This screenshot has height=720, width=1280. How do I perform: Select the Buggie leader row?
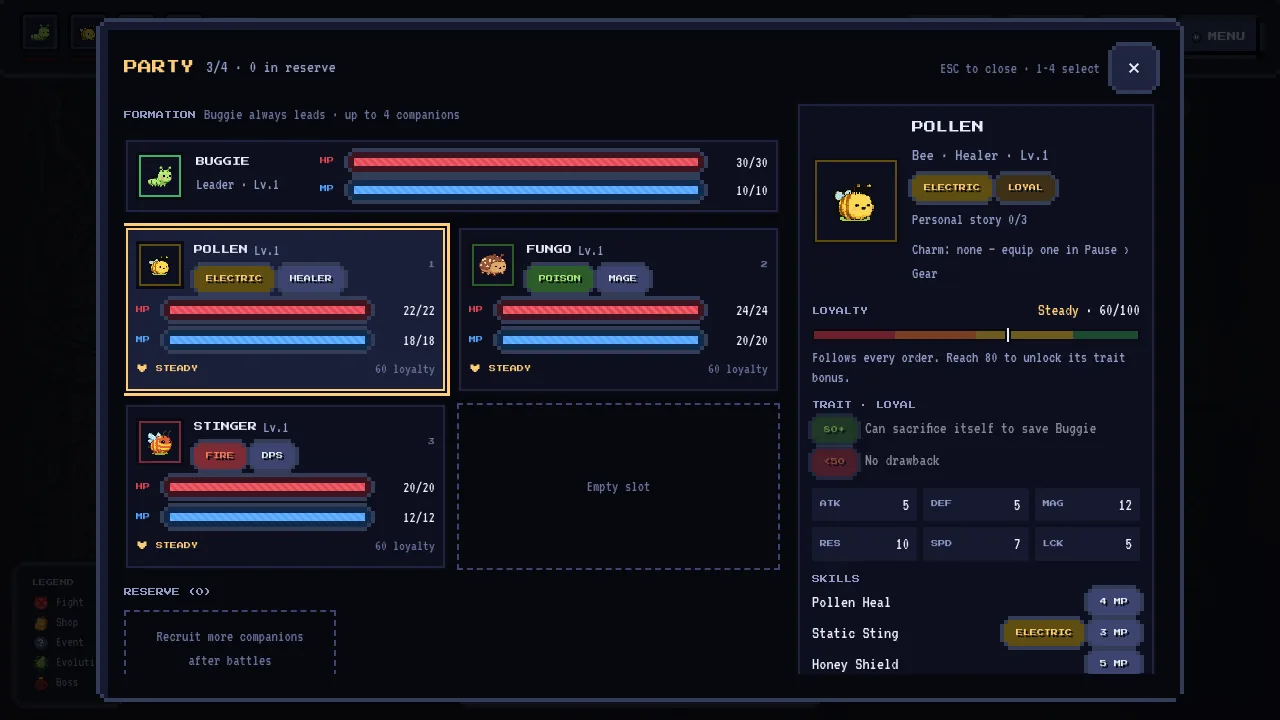452,176
